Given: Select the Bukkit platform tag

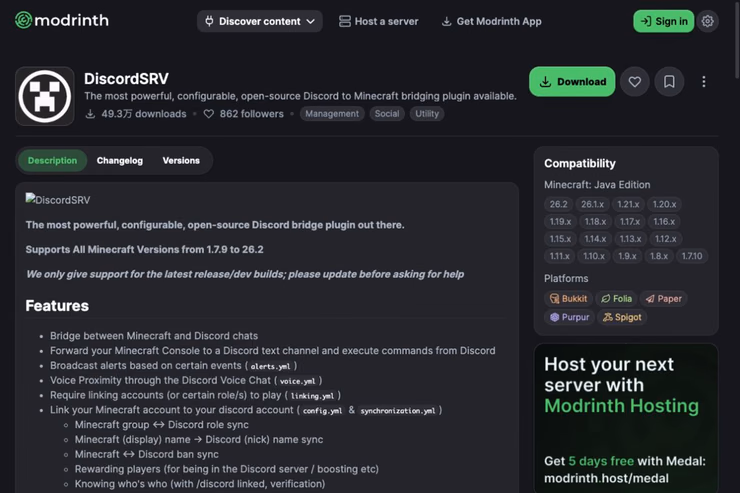Looking at the screenshot, I should point(568,299).
